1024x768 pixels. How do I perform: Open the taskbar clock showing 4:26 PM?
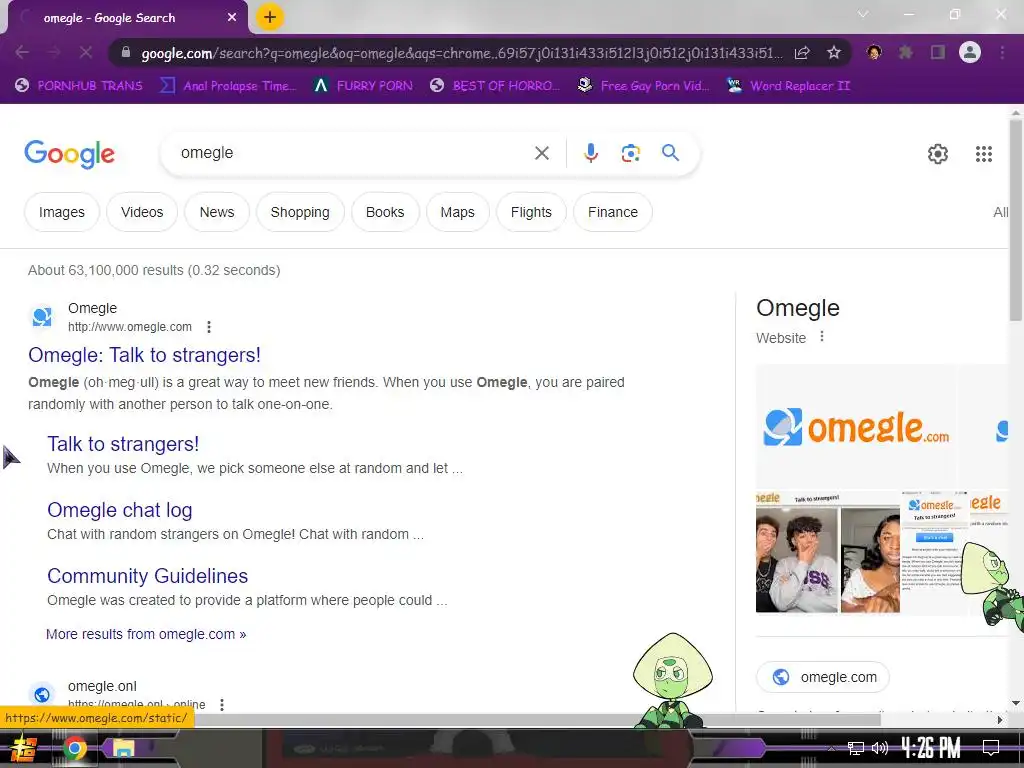point(931,748)
